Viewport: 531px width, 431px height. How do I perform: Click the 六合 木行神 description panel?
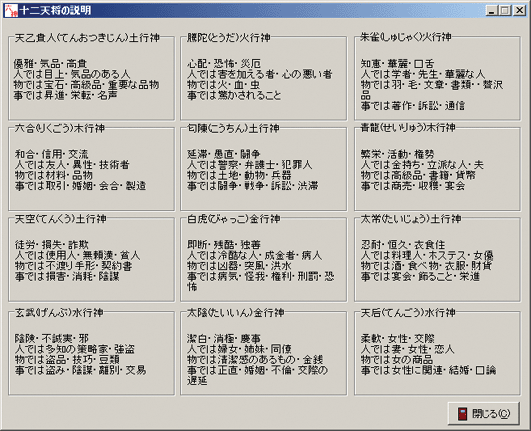pyautogui.click(x=91, y=167)
